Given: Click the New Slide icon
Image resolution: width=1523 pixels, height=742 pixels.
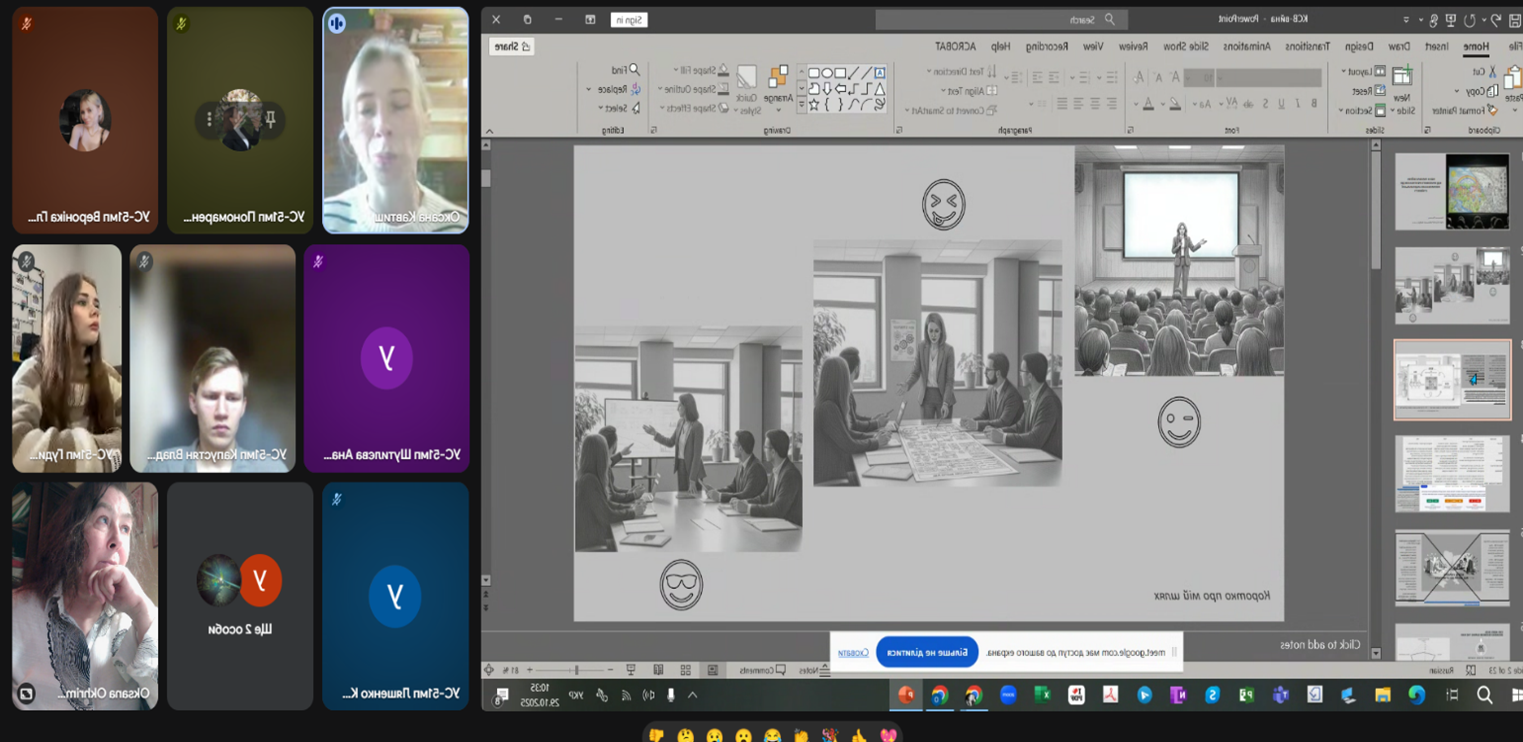Looking at the screenshot, I should pos(1402,77).
